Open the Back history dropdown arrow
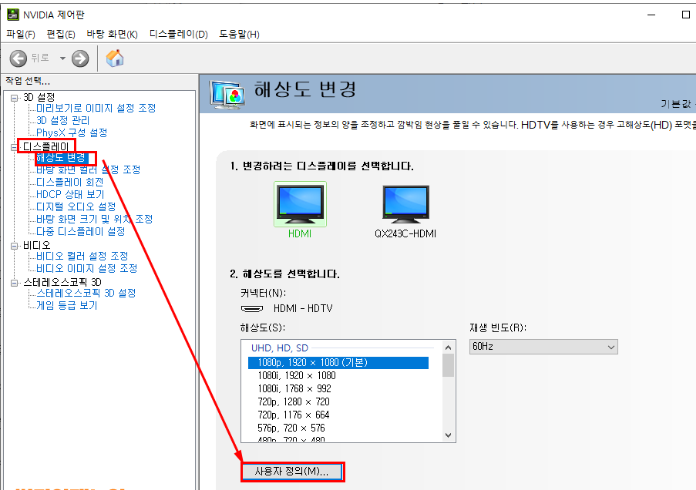 (63, 58)
